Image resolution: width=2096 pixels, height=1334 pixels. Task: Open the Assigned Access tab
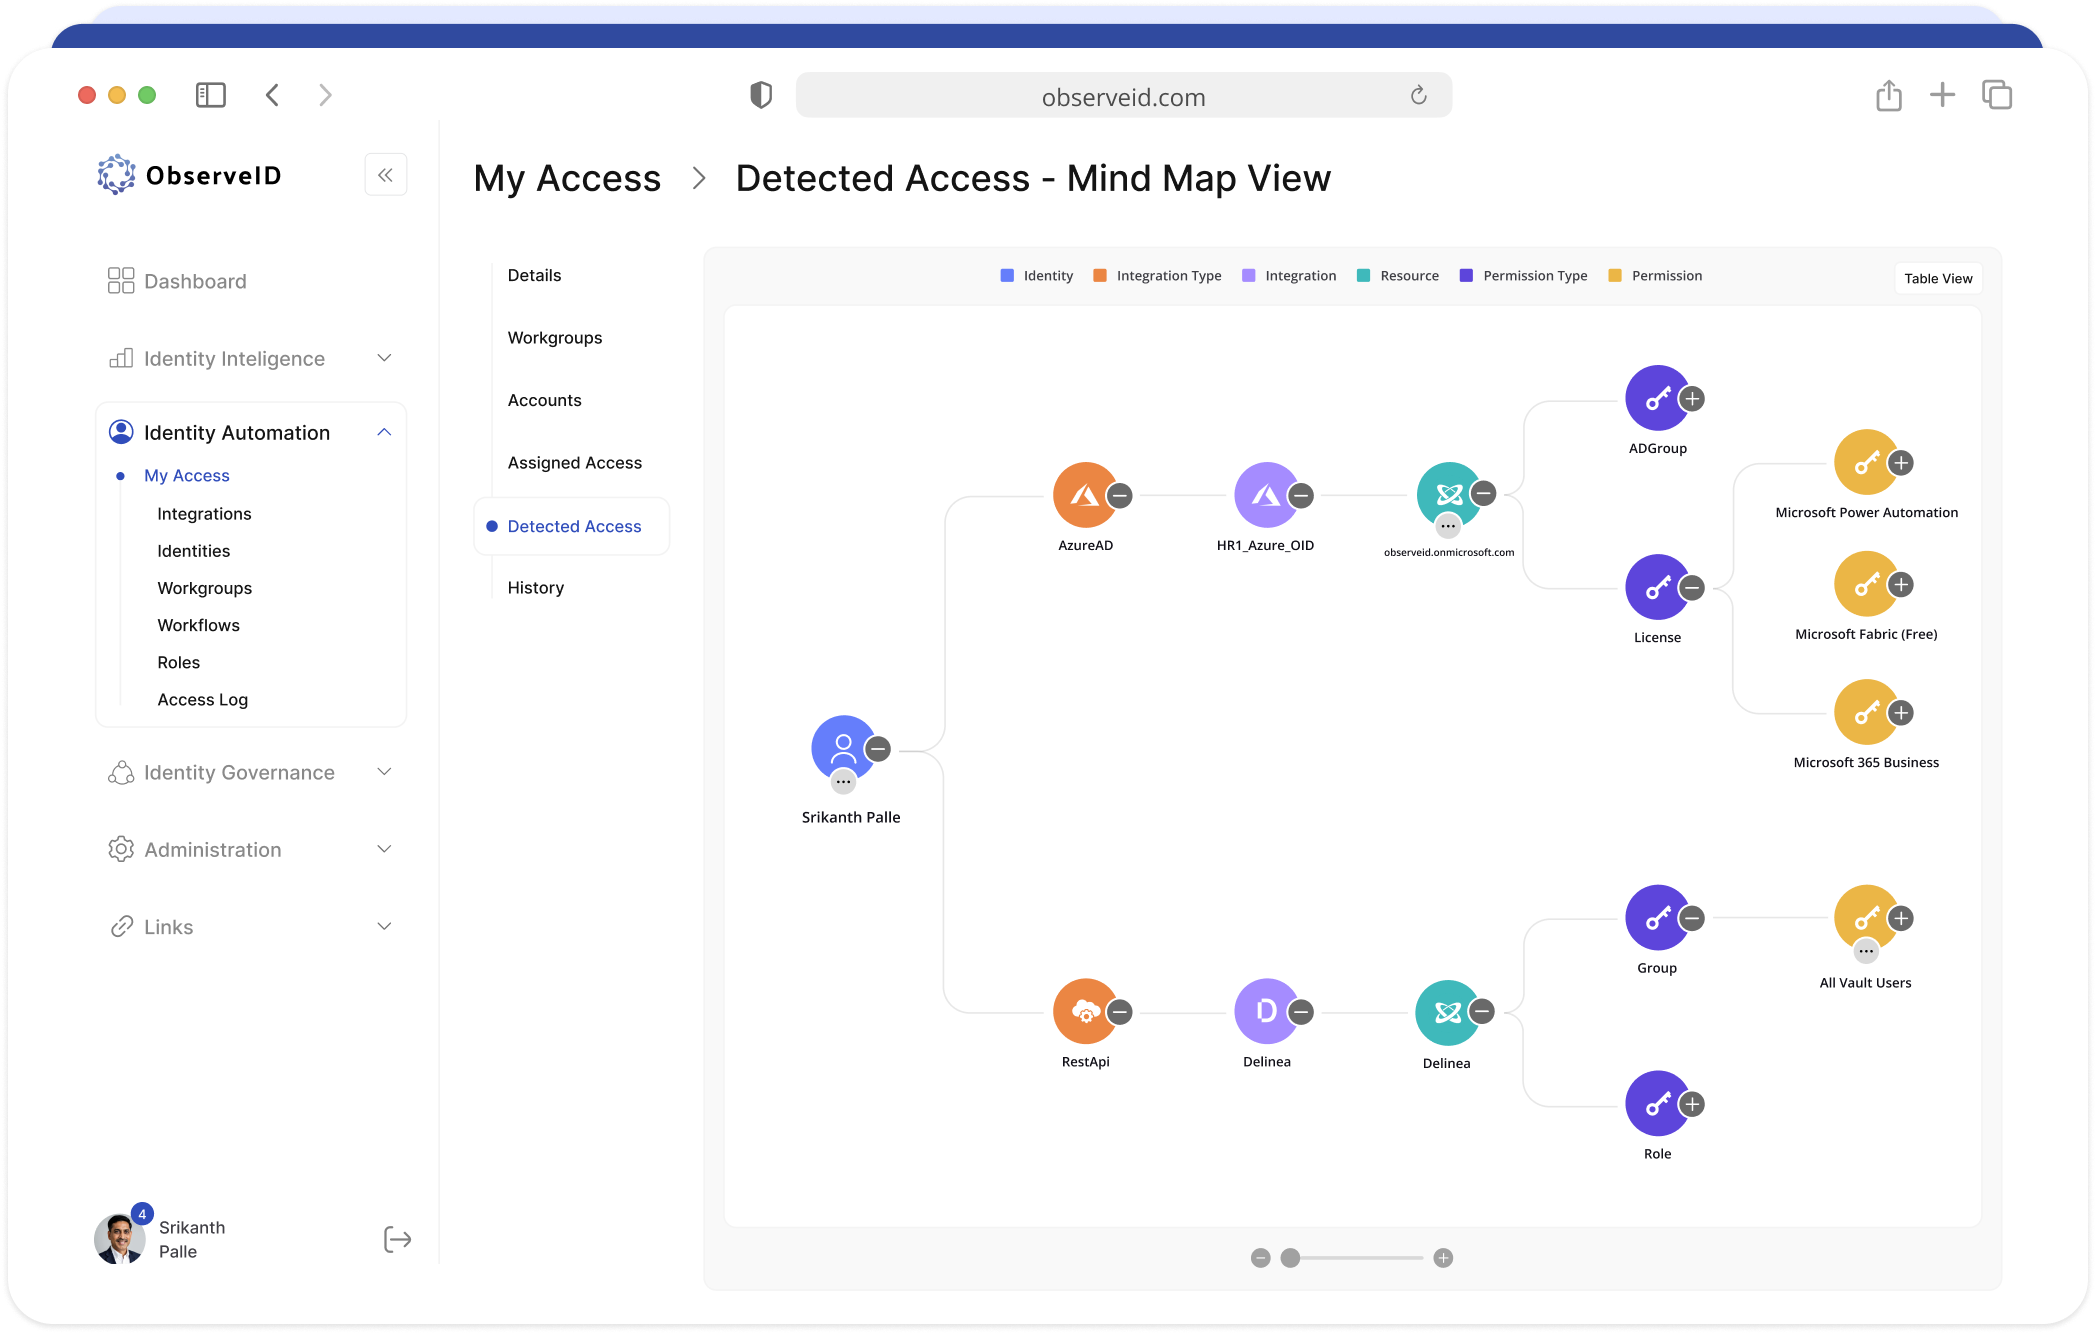[x=574, y=463]
